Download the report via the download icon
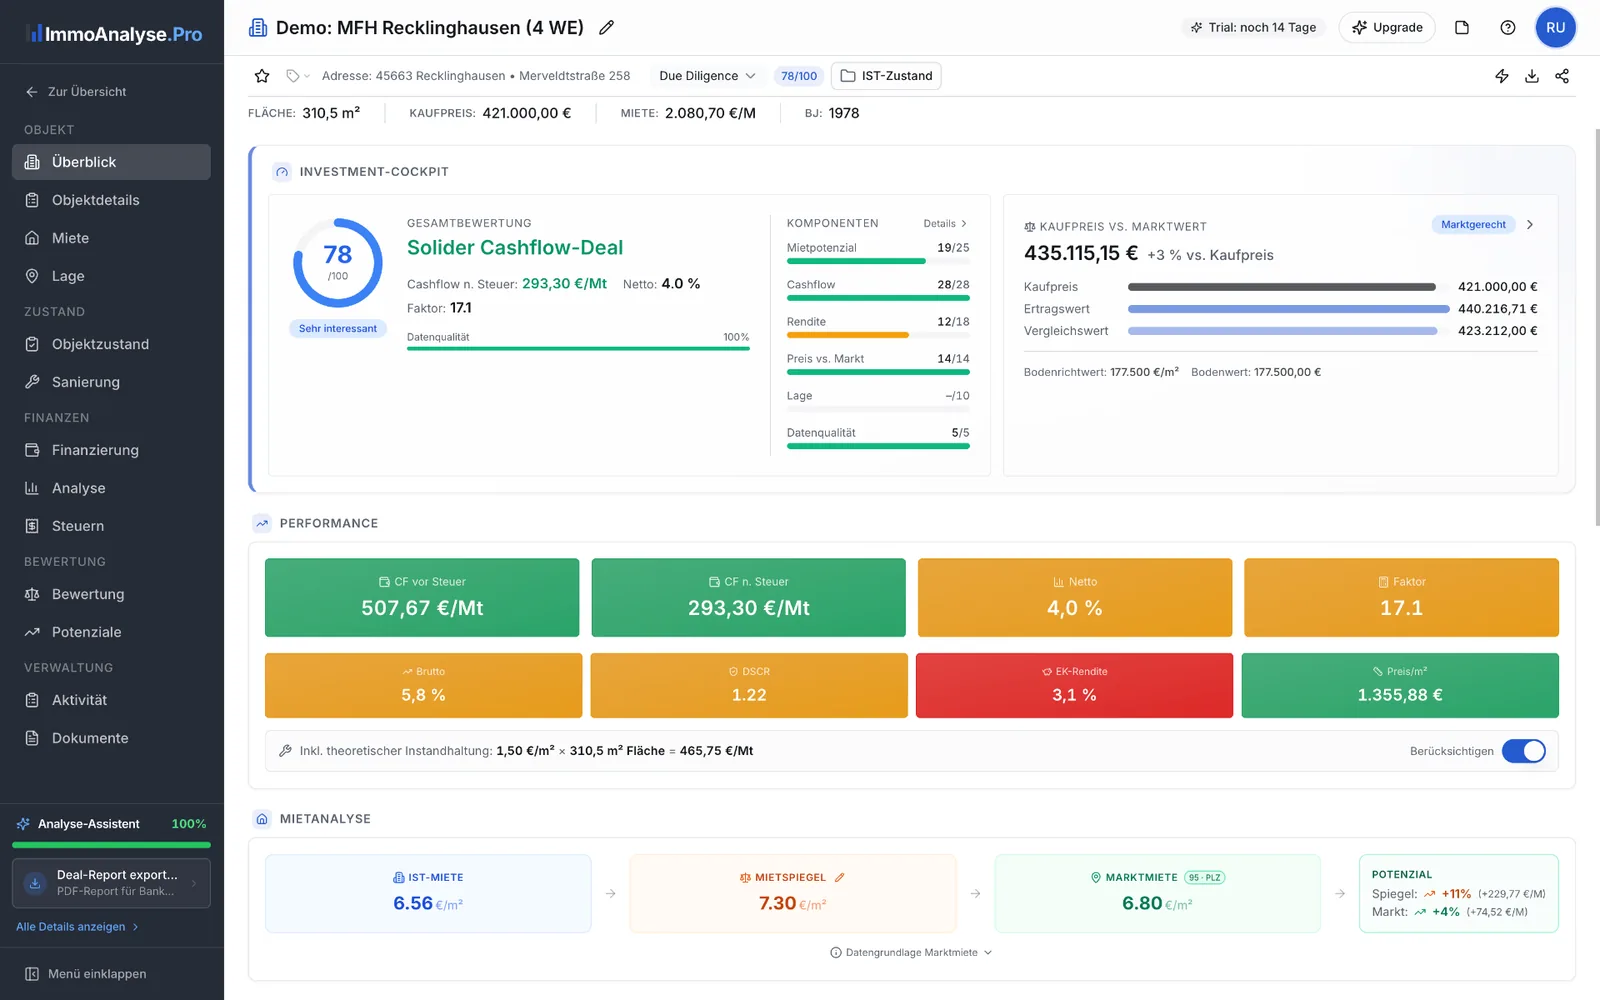 point(1532,75)
